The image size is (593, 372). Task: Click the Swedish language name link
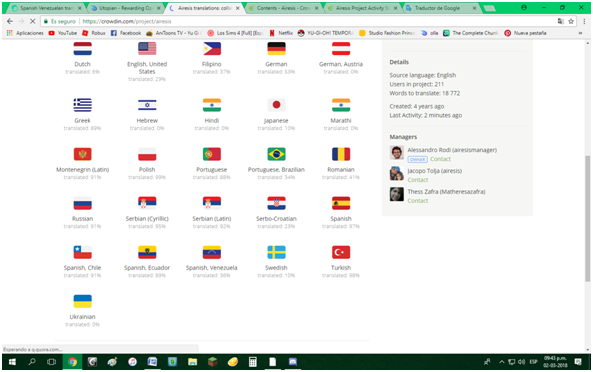[x=276, y=268]
